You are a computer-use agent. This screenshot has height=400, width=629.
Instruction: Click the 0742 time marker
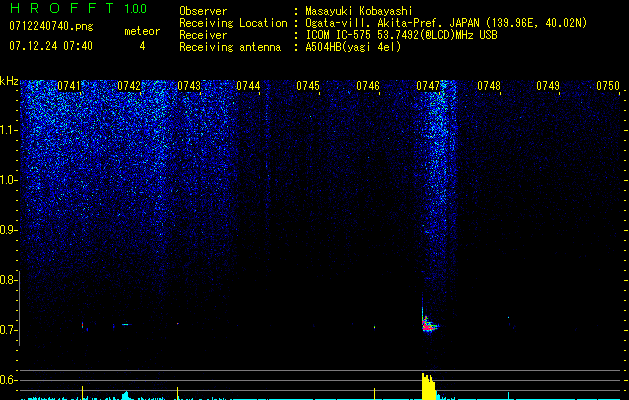pos(129,86)
